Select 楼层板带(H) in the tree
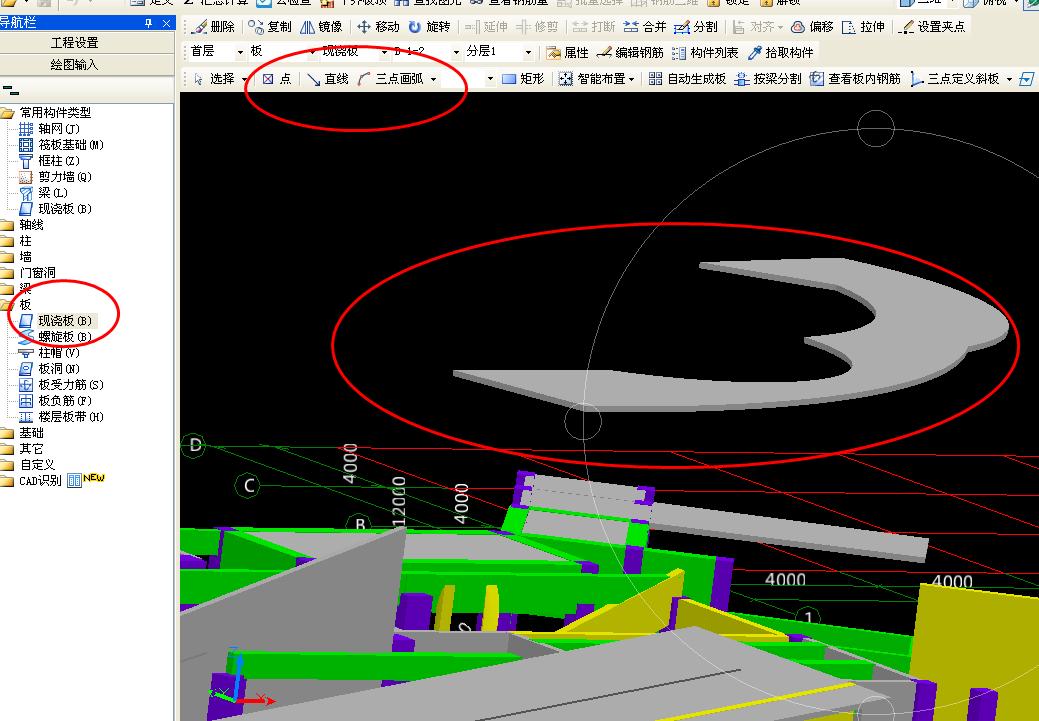 click(x=71, y=417)
